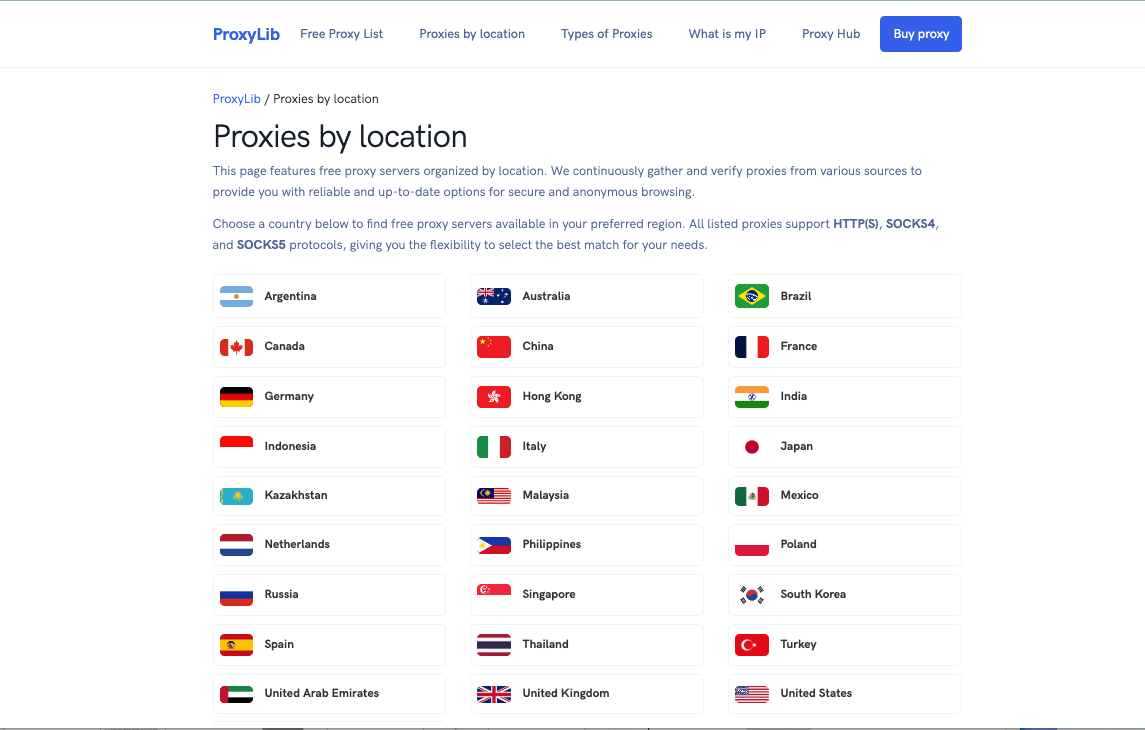This screenshot has height=730, width=1145.
Task: Open the Indonesia country name
Action: (291, 446)
